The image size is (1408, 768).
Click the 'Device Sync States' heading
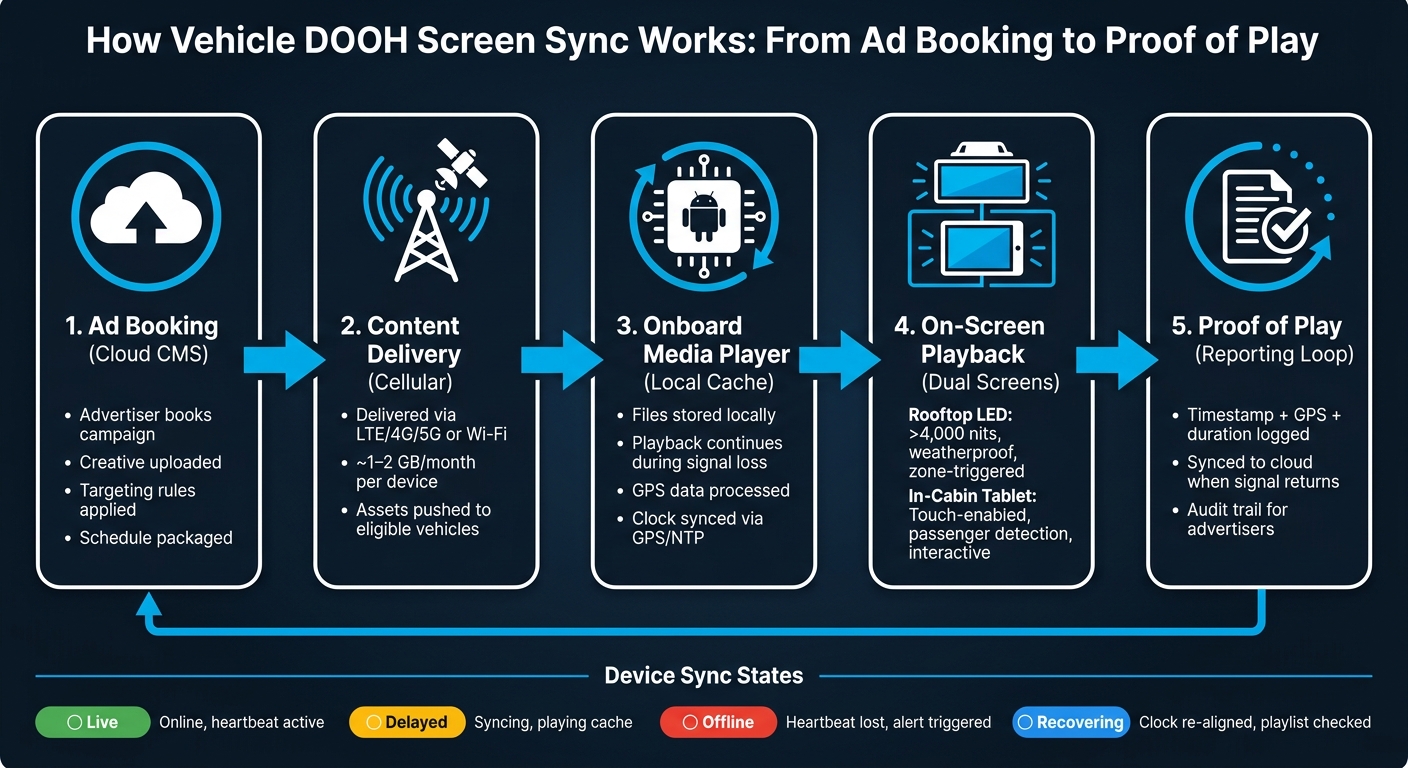(x=704, y=676)
